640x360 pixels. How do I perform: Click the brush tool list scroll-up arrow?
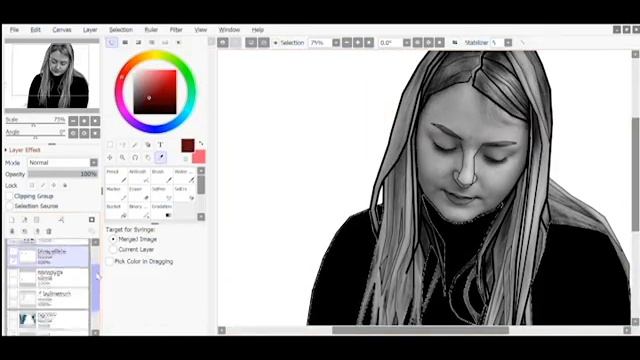pyautogui.click(x=201, y=171)
